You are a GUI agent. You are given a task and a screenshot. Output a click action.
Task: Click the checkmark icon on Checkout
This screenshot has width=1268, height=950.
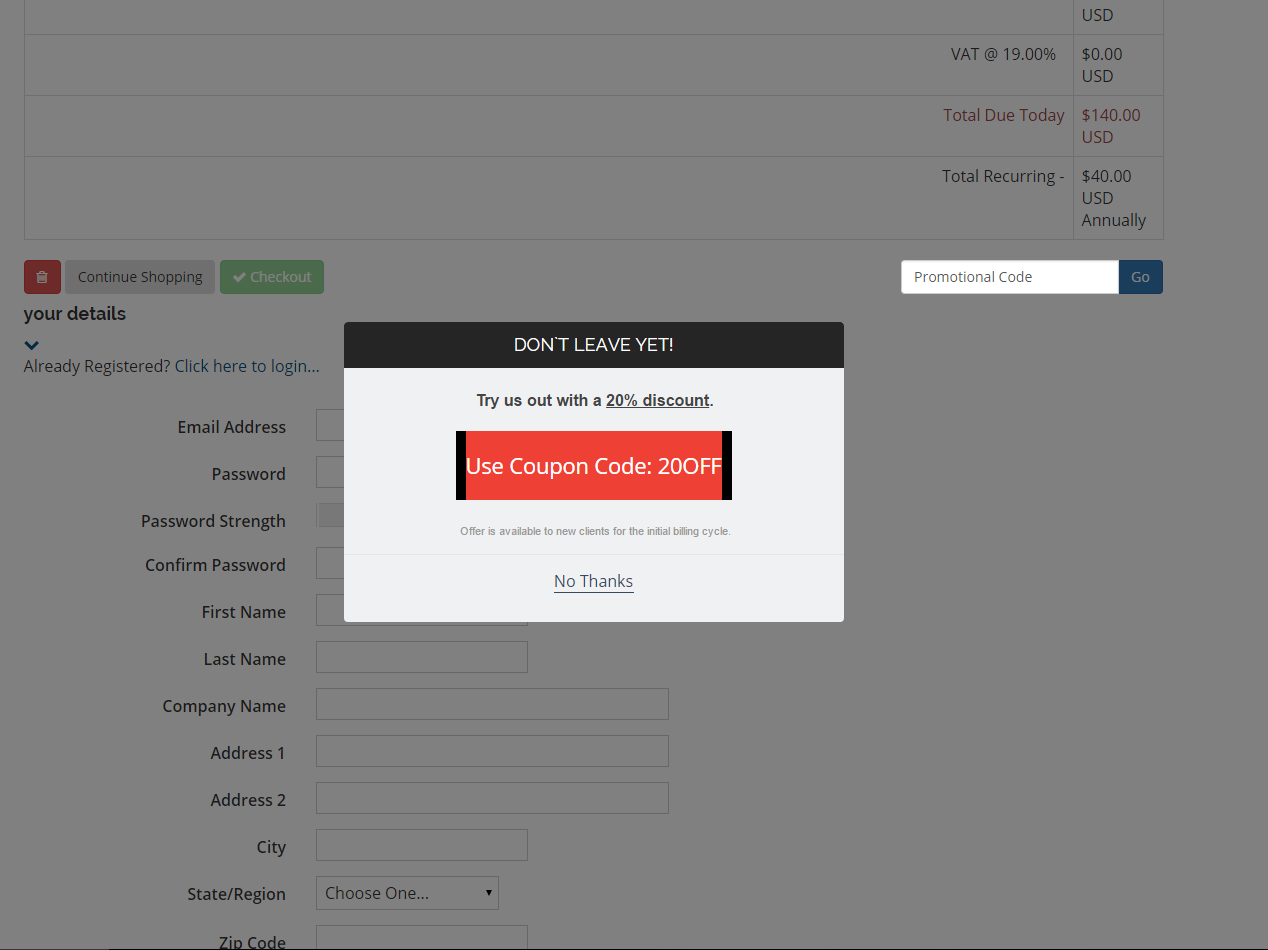click(239, 277)
